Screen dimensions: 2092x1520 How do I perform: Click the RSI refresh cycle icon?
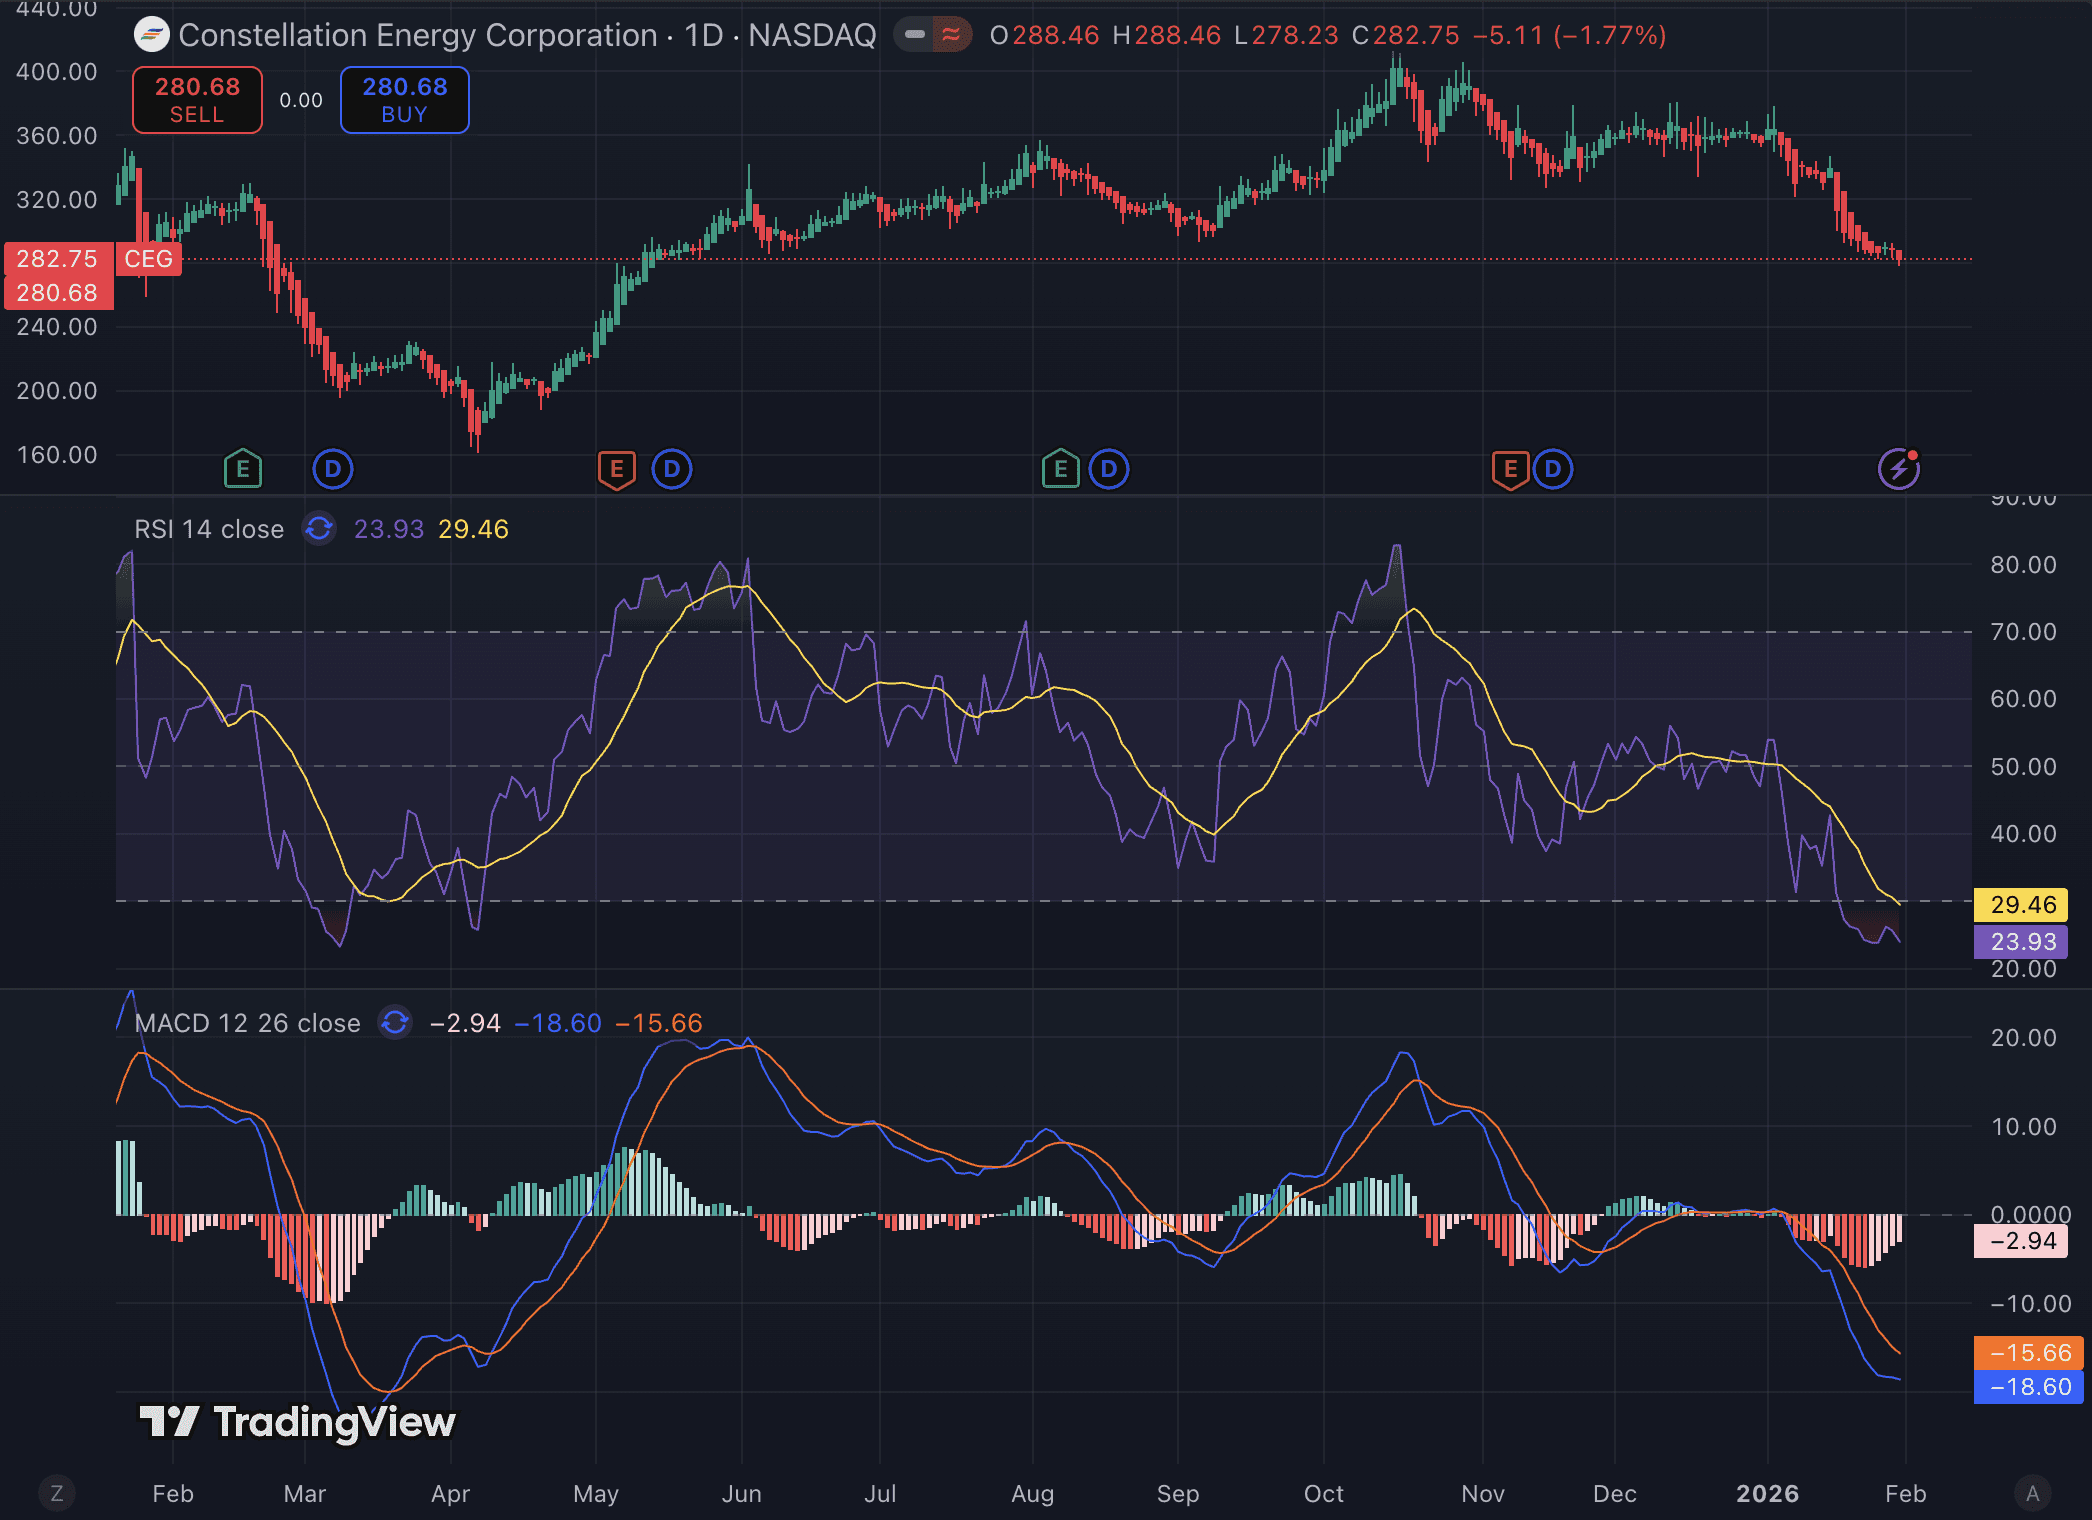pyautogui.click(x=319, y=528)
